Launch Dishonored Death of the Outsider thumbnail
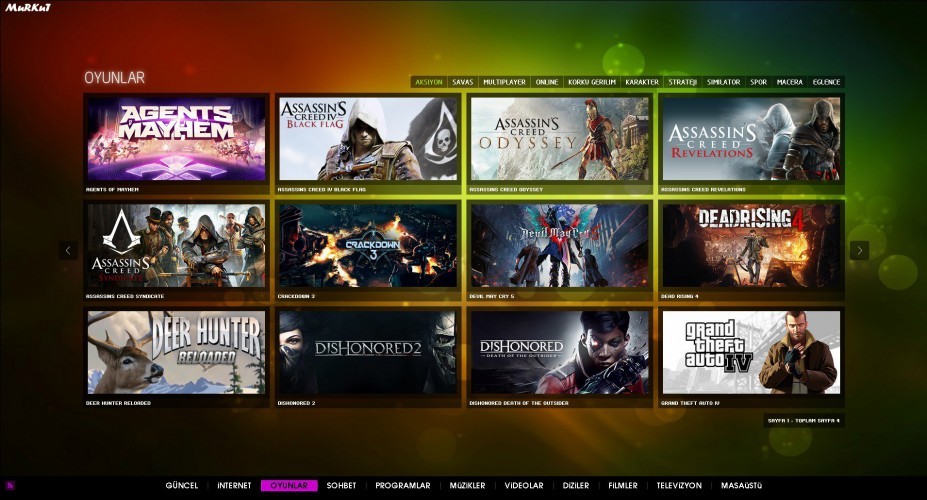Viewport: 927px width, 500px height. pyautogui.click(x=559, y=352)
